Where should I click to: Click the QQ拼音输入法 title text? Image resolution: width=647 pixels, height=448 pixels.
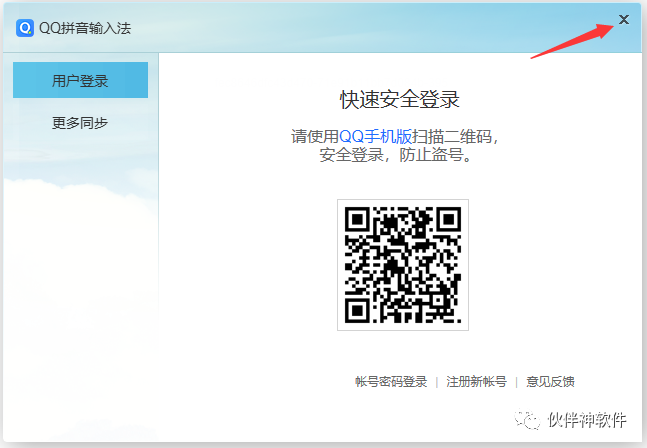pyautogui.click(x=85, y=28)
